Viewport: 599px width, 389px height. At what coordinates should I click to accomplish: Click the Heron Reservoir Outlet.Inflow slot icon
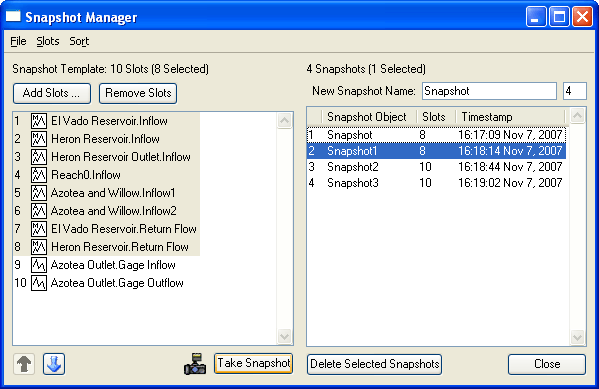[39, 157]
